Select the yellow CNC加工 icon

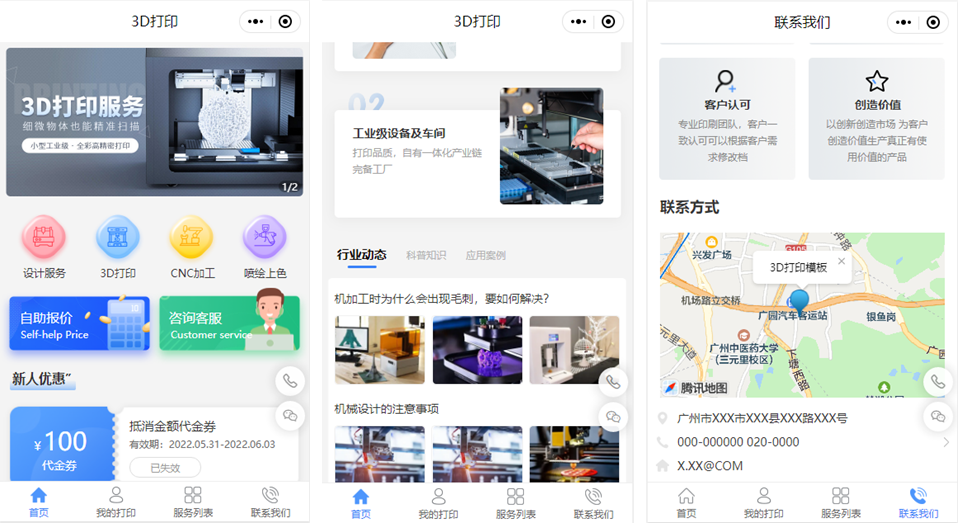point(192,236)
